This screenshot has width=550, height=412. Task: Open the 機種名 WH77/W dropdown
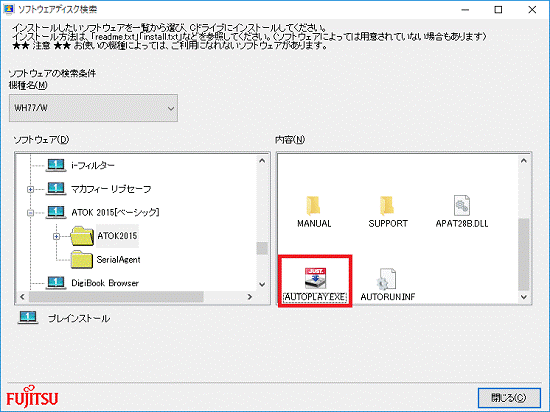93,108
